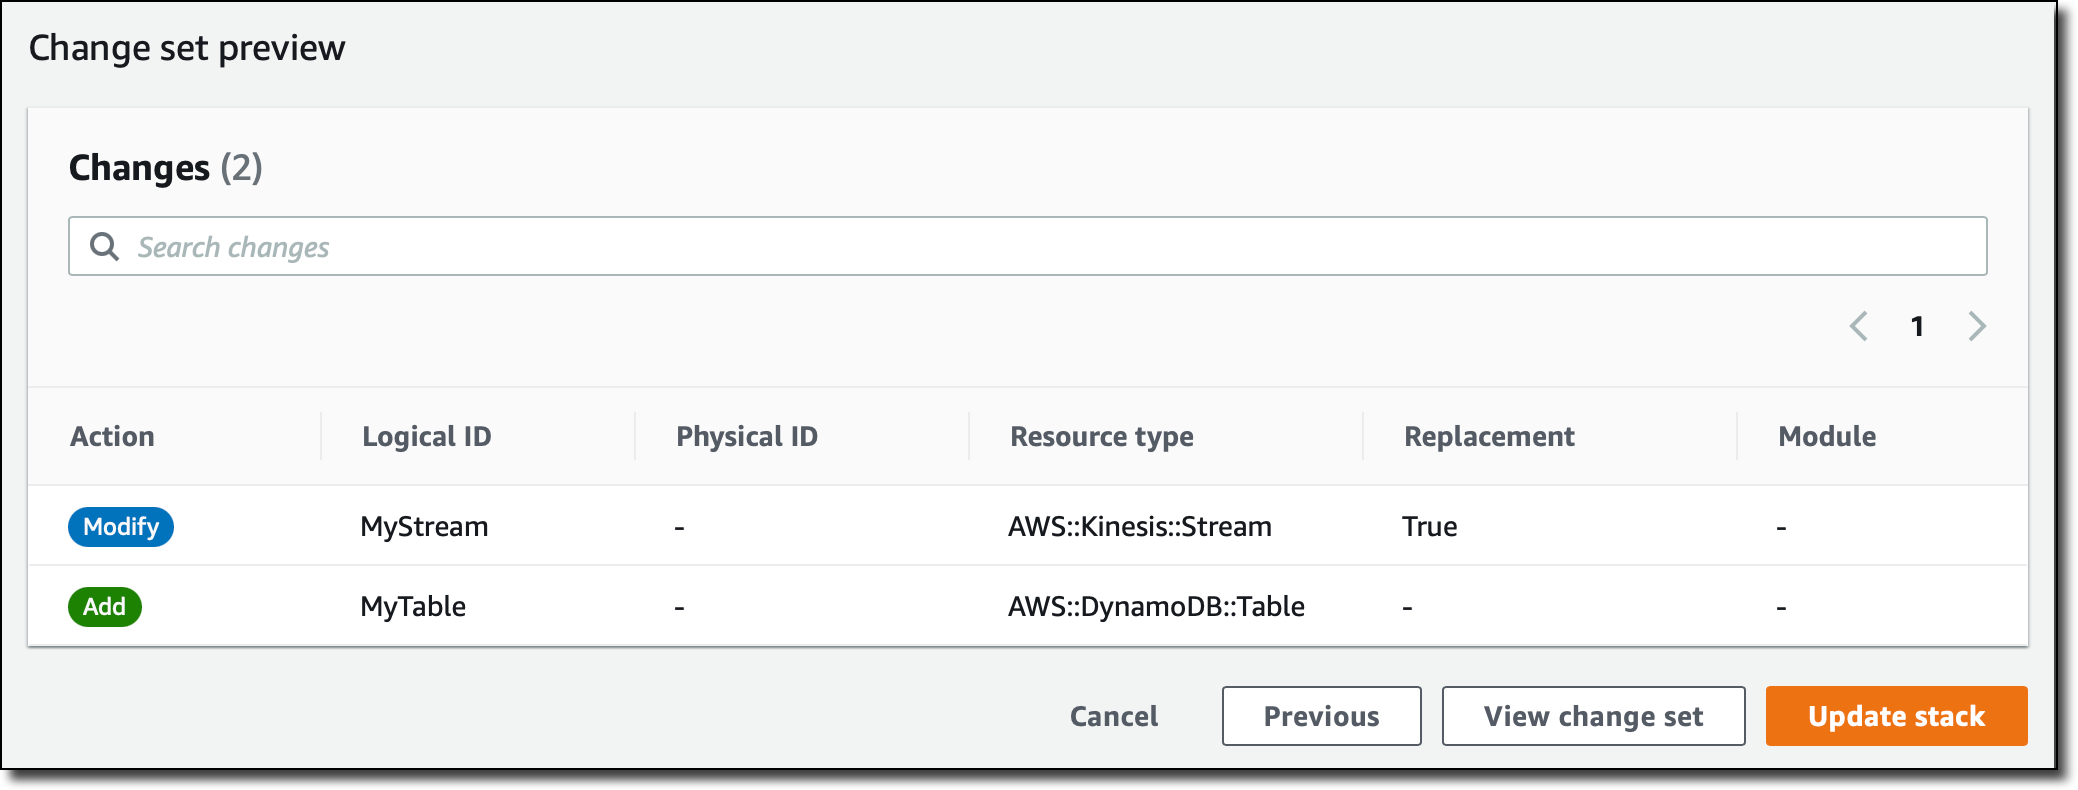Viewport: 2078px width, 790px height.
Task: Go to next page chevron
Action: pos(1977,326)
